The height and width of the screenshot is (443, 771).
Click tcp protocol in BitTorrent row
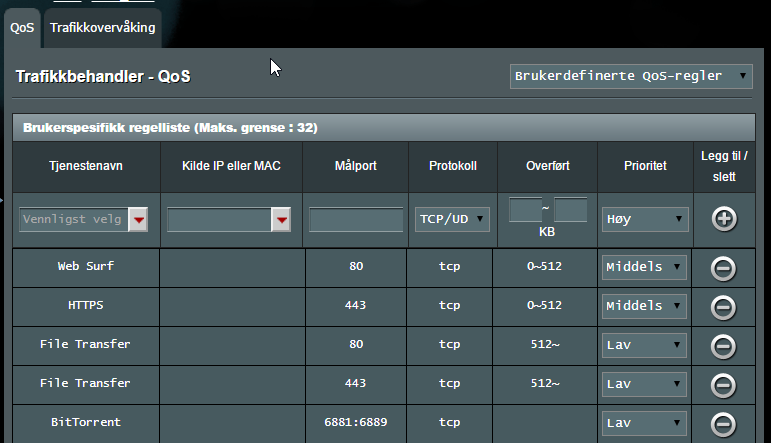(449, 422)
